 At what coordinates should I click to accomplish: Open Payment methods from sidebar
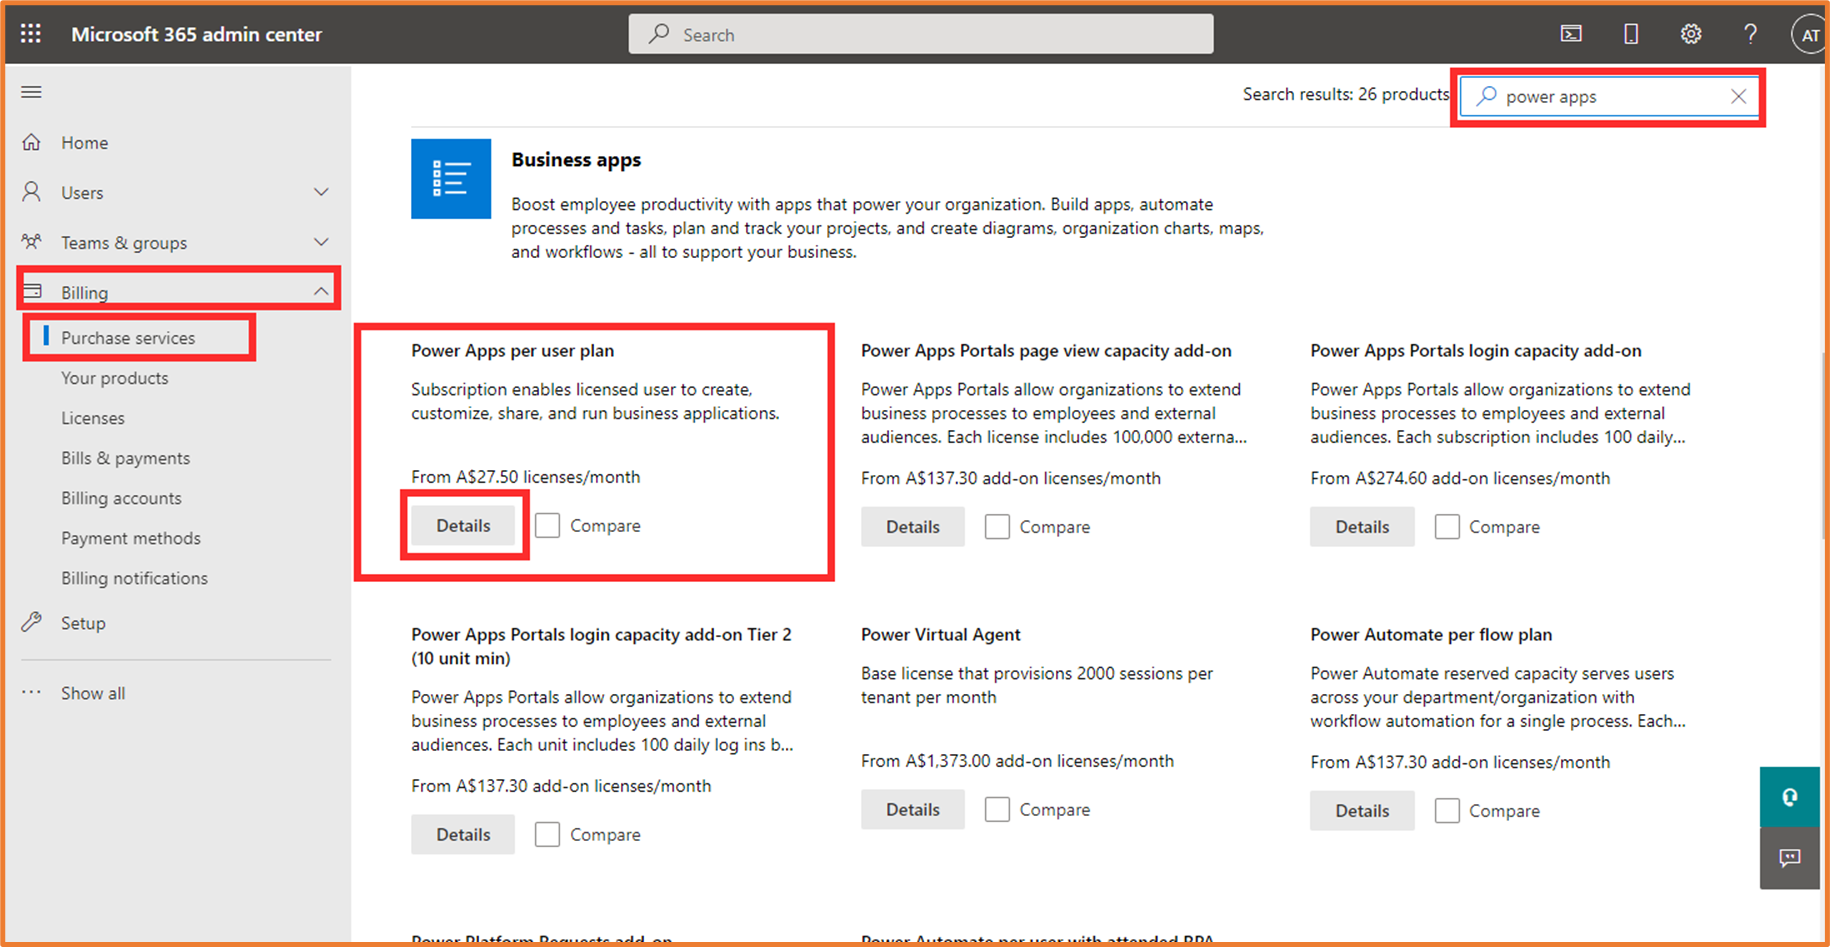131,537
